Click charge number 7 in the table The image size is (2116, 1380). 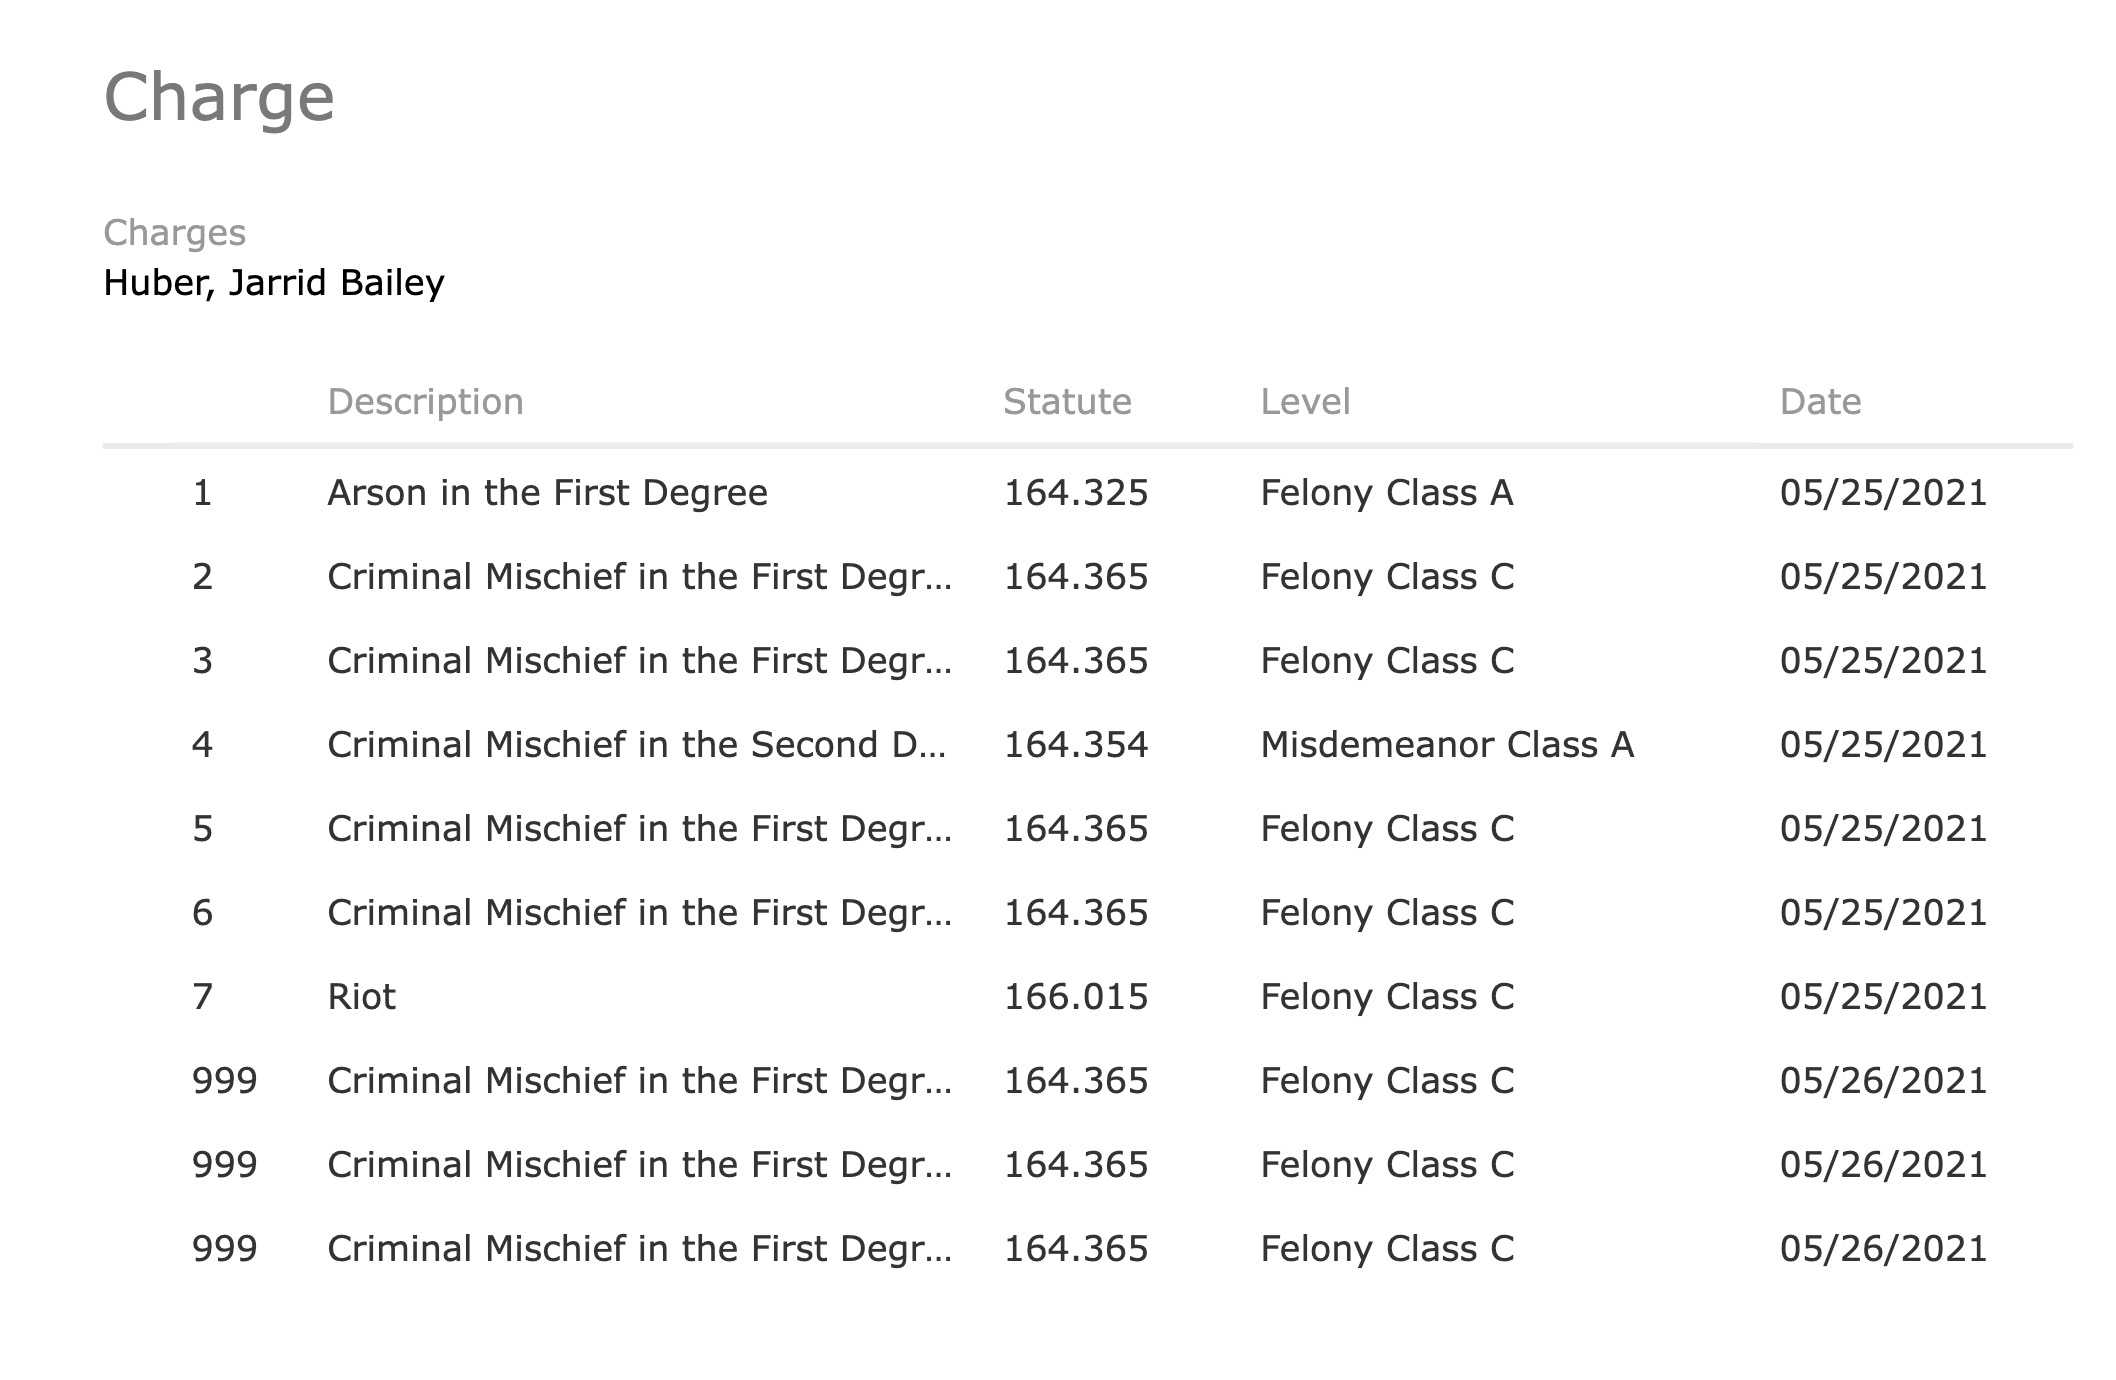tap(202, 997)
